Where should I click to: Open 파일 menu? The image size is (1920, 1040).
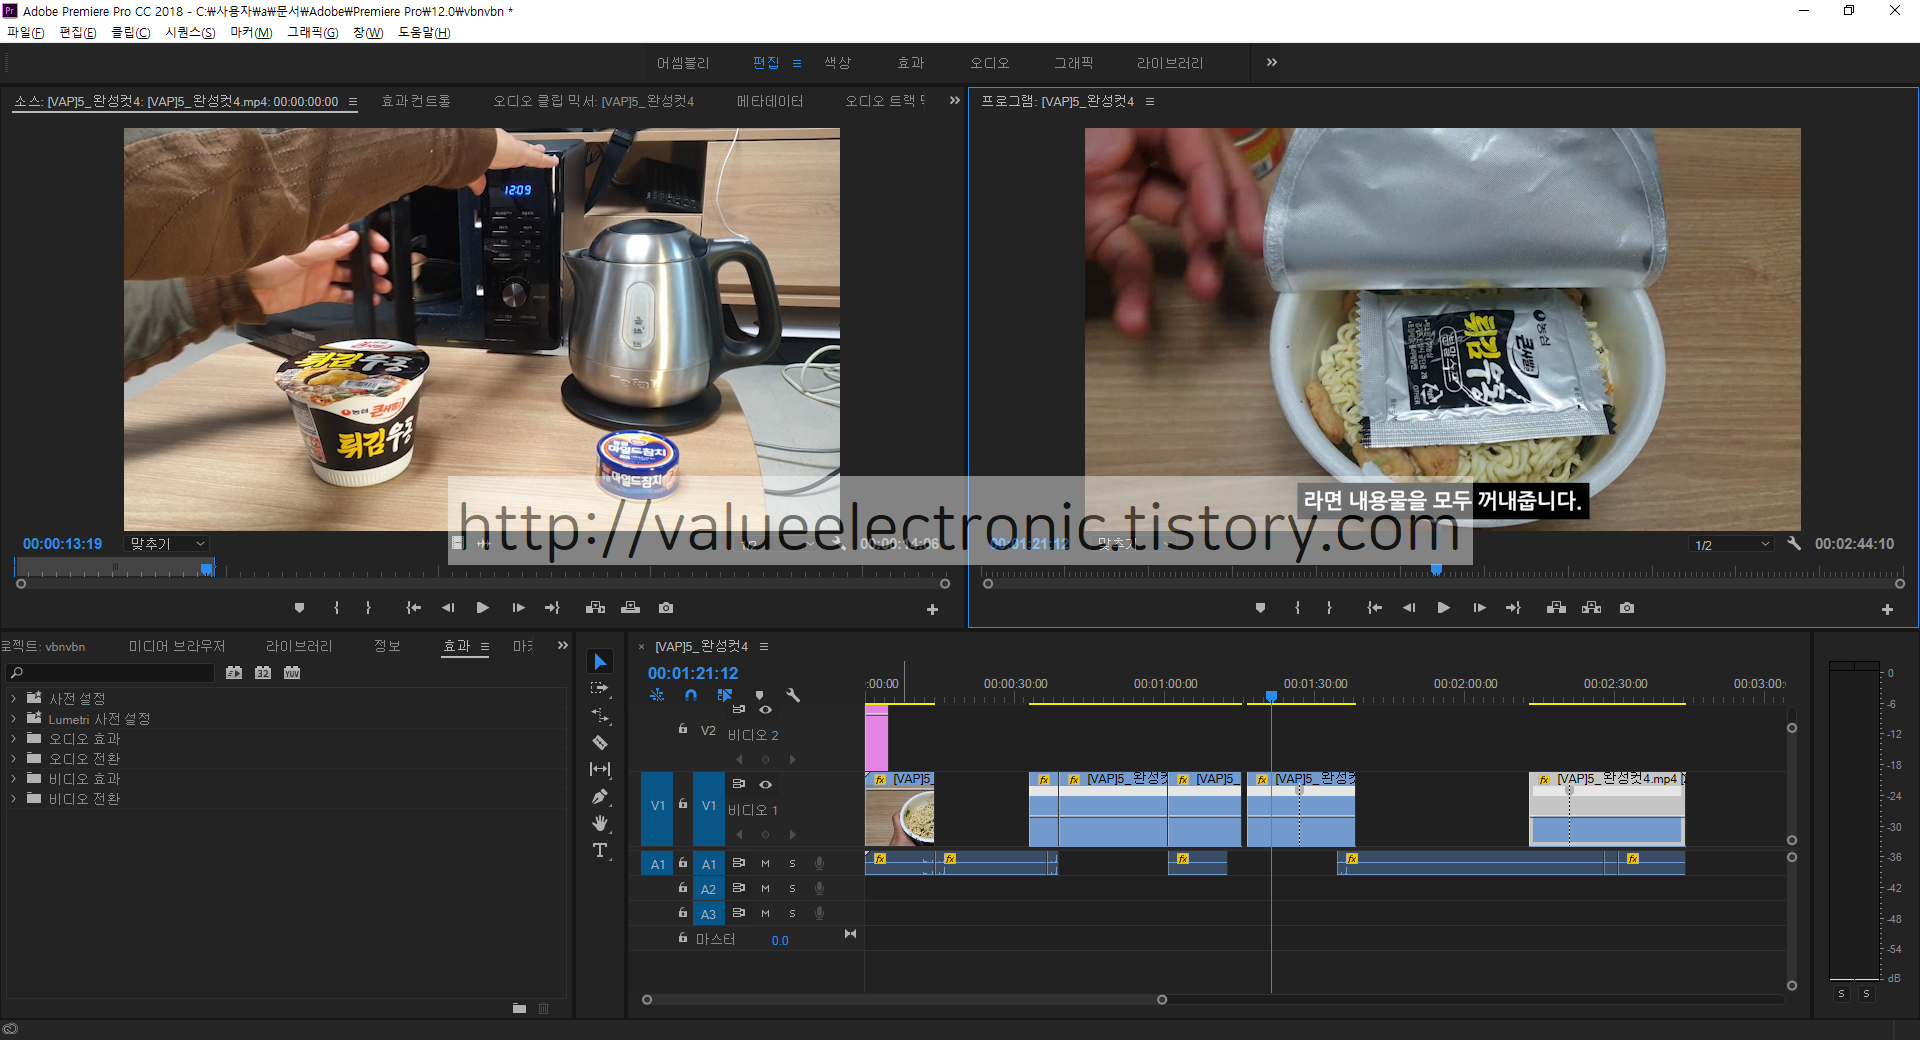click(26, 32)
